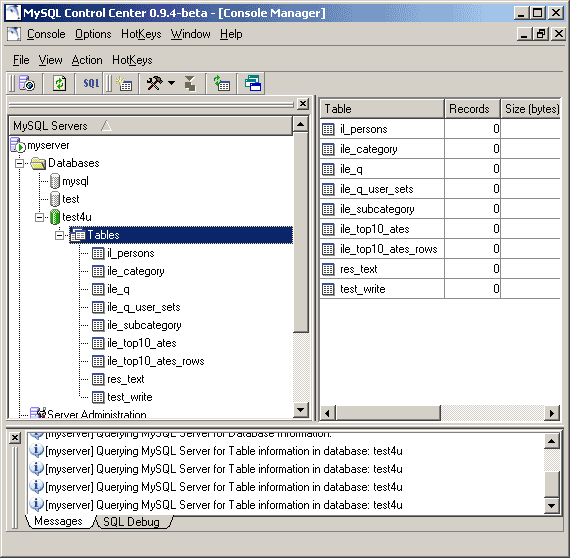570x558 pixels.
Task: Select ile_q_user_sets in the tree
Action: tap(144, 307)
